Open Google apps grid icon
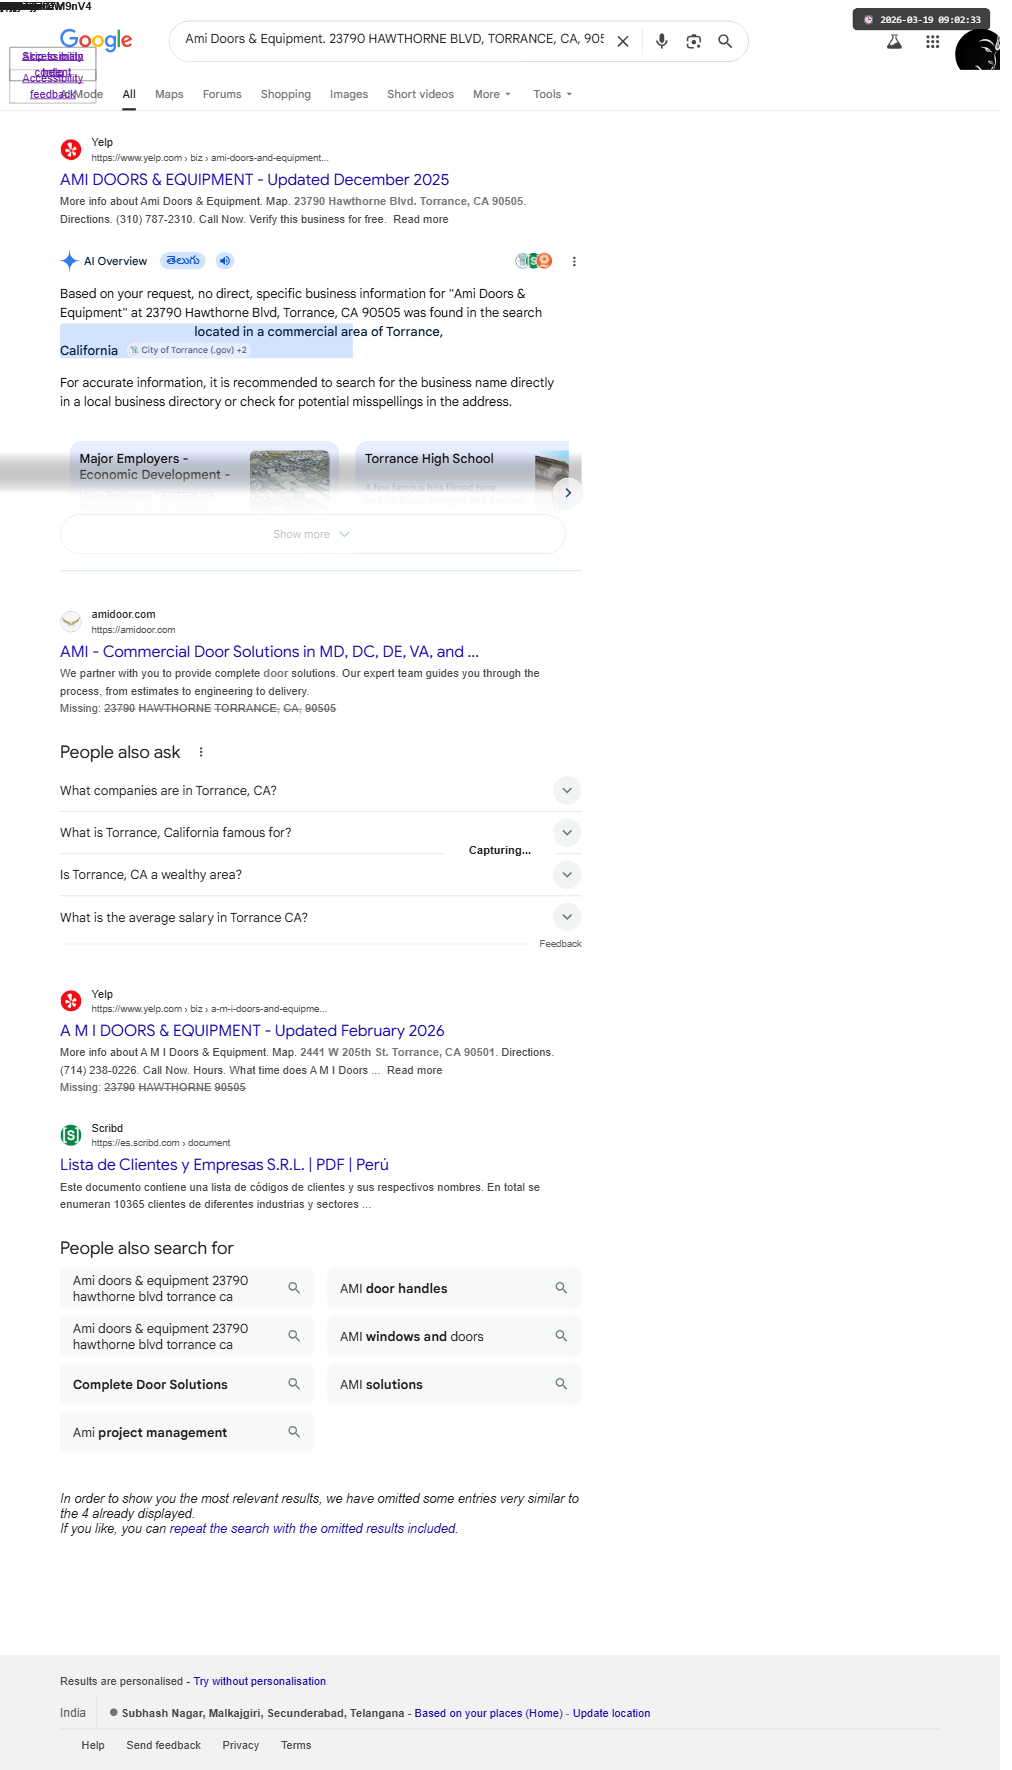The height and width of the screenshot is (1770, 1012). (x=932, y=42)
